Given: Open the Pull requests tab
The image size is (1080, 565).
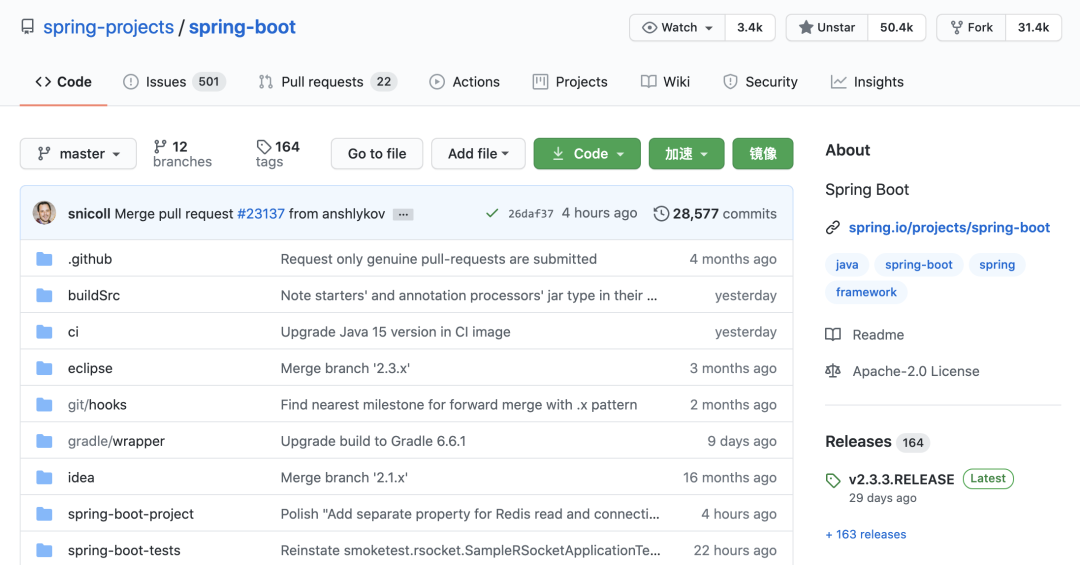Looking at the screenshot, I should tap(328, 82).
